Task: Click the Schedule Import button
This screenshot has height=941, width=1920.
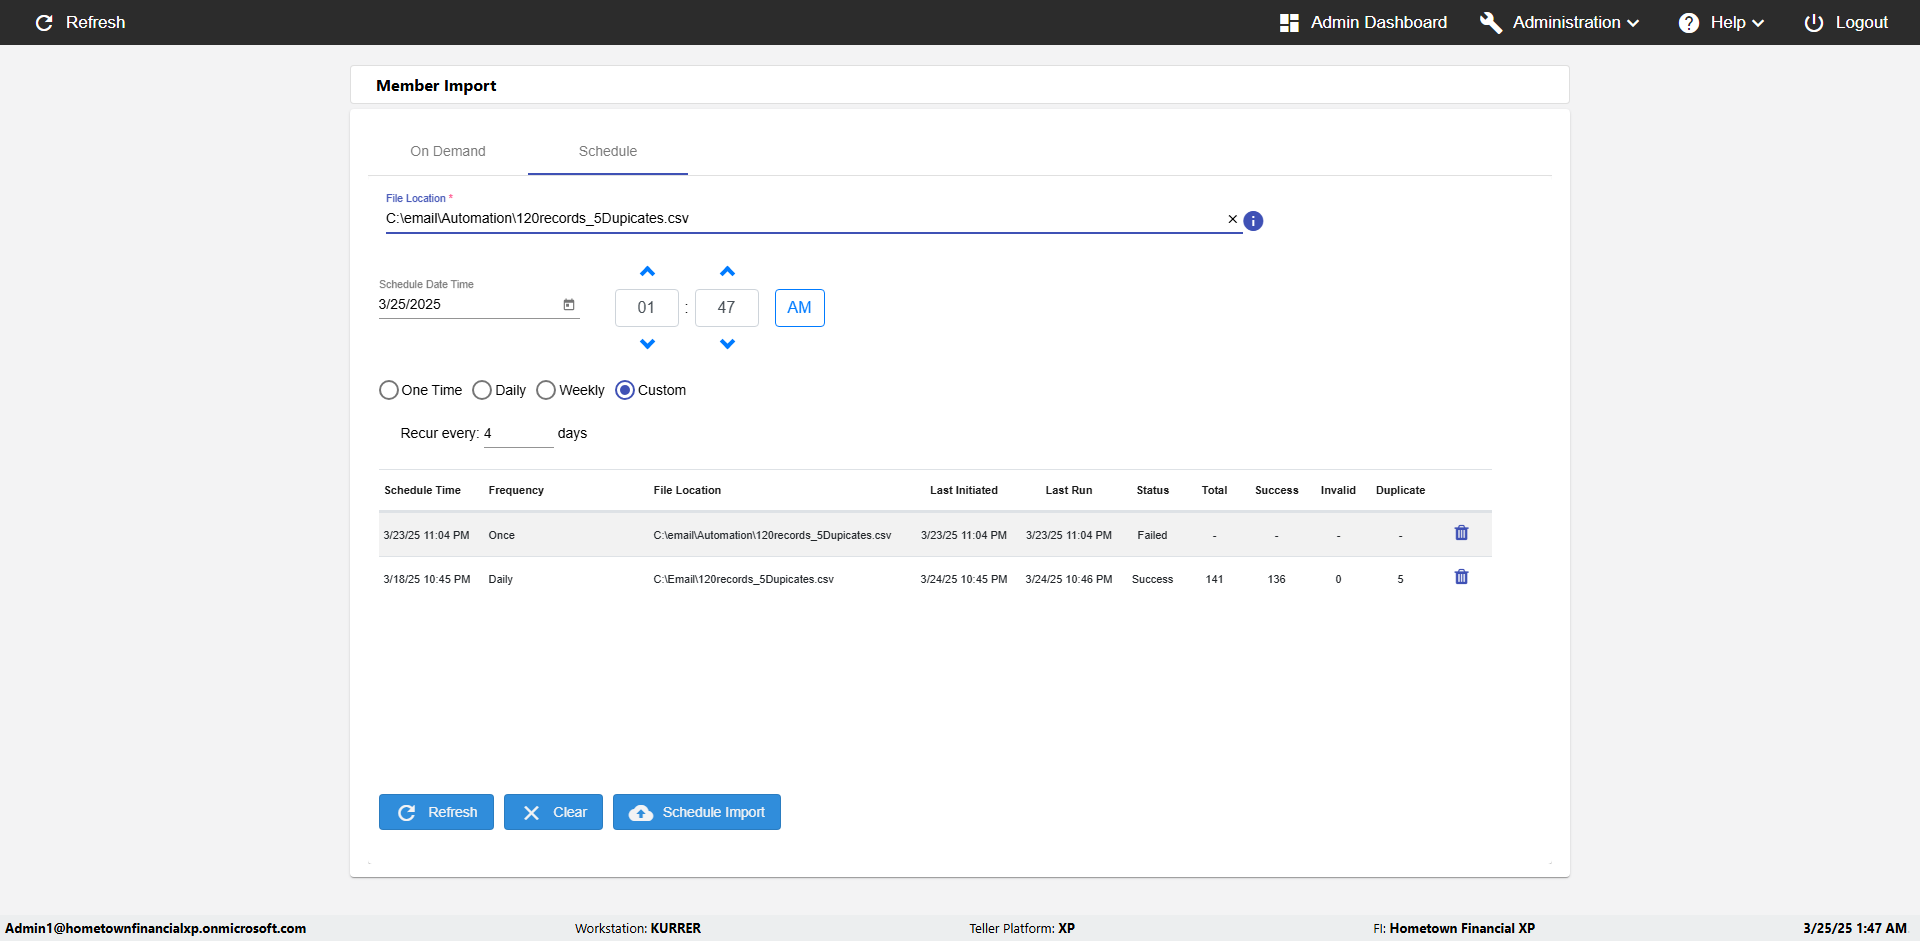Action: coord(696,812)
